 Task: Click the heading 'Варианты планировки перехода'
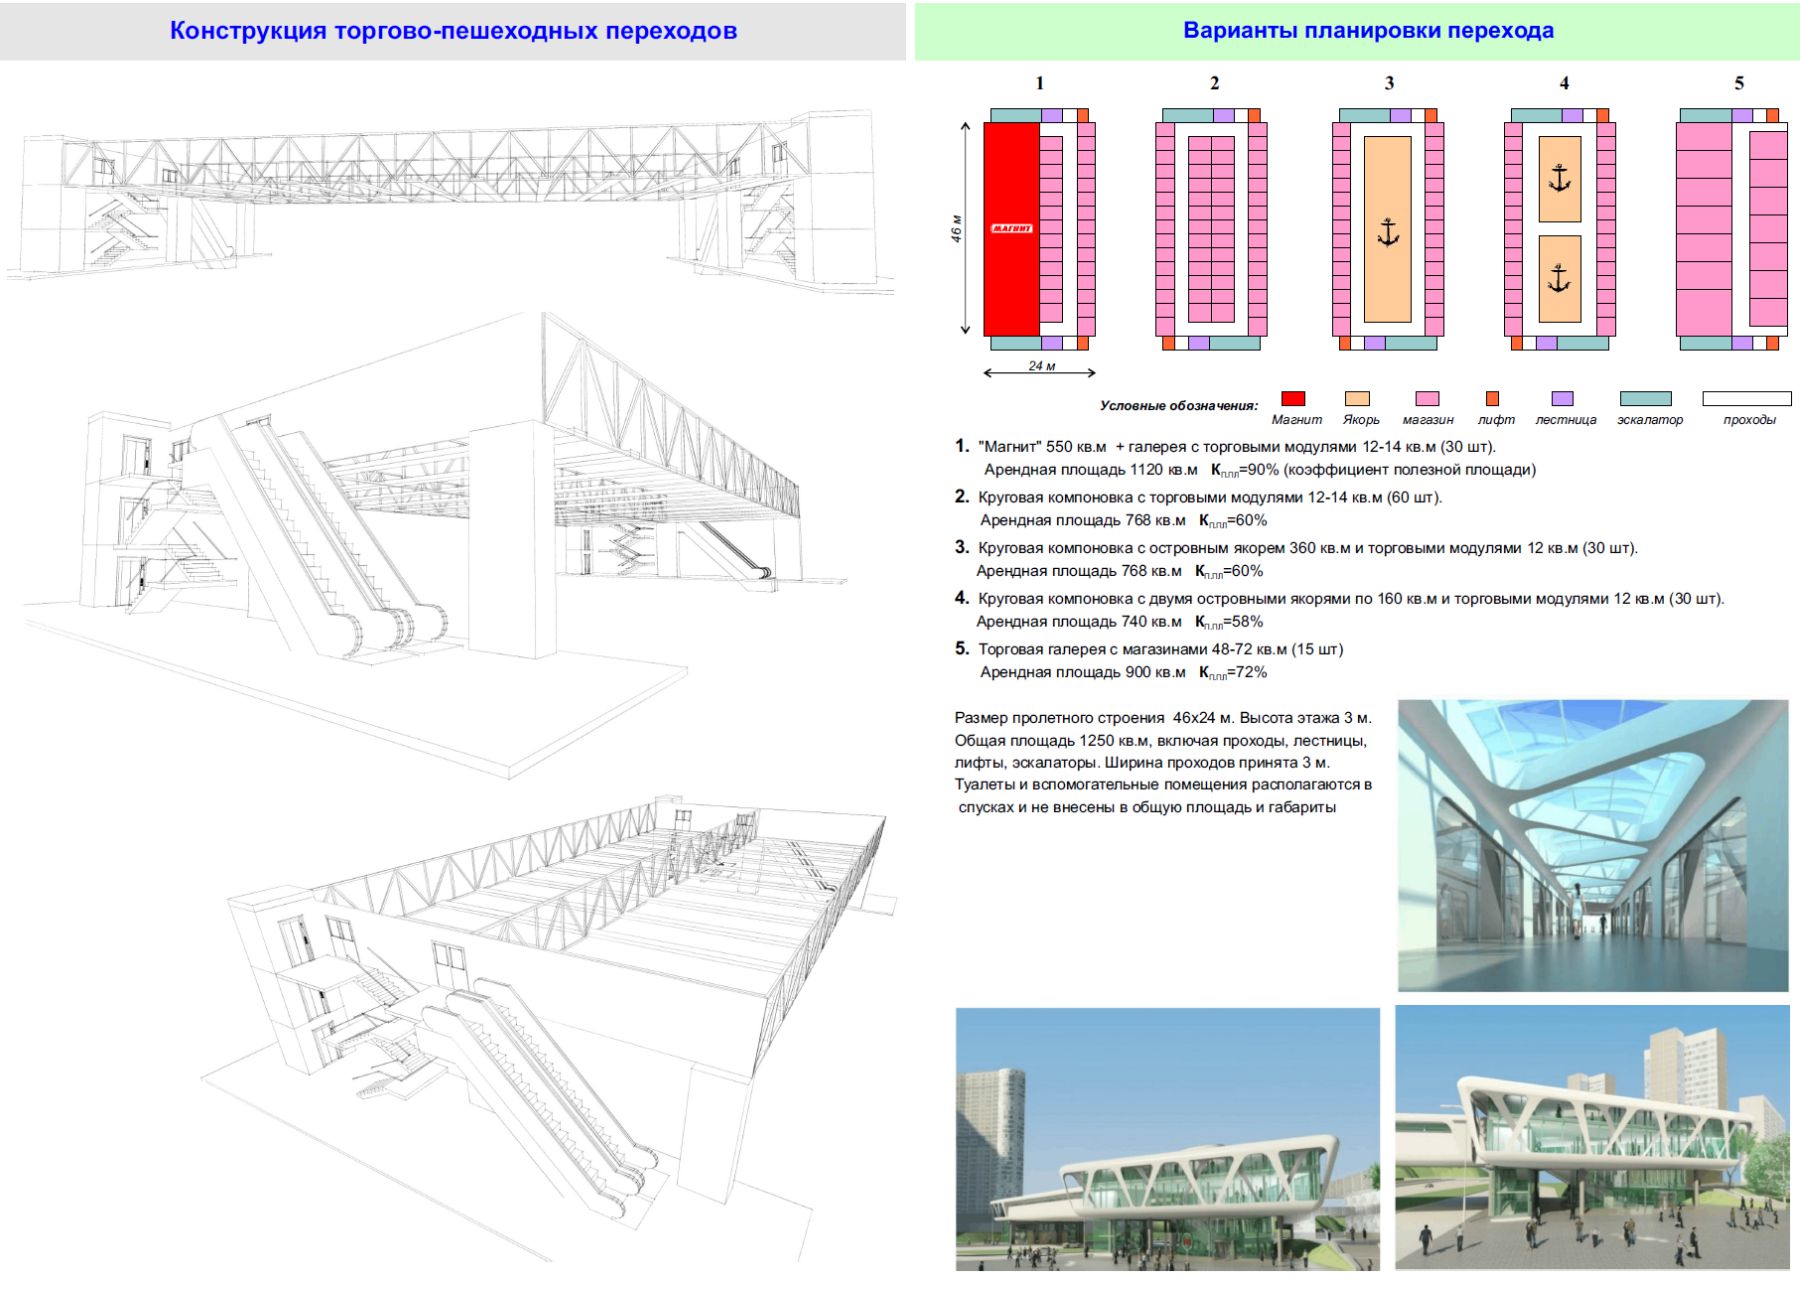click(x=1368, y=30)
